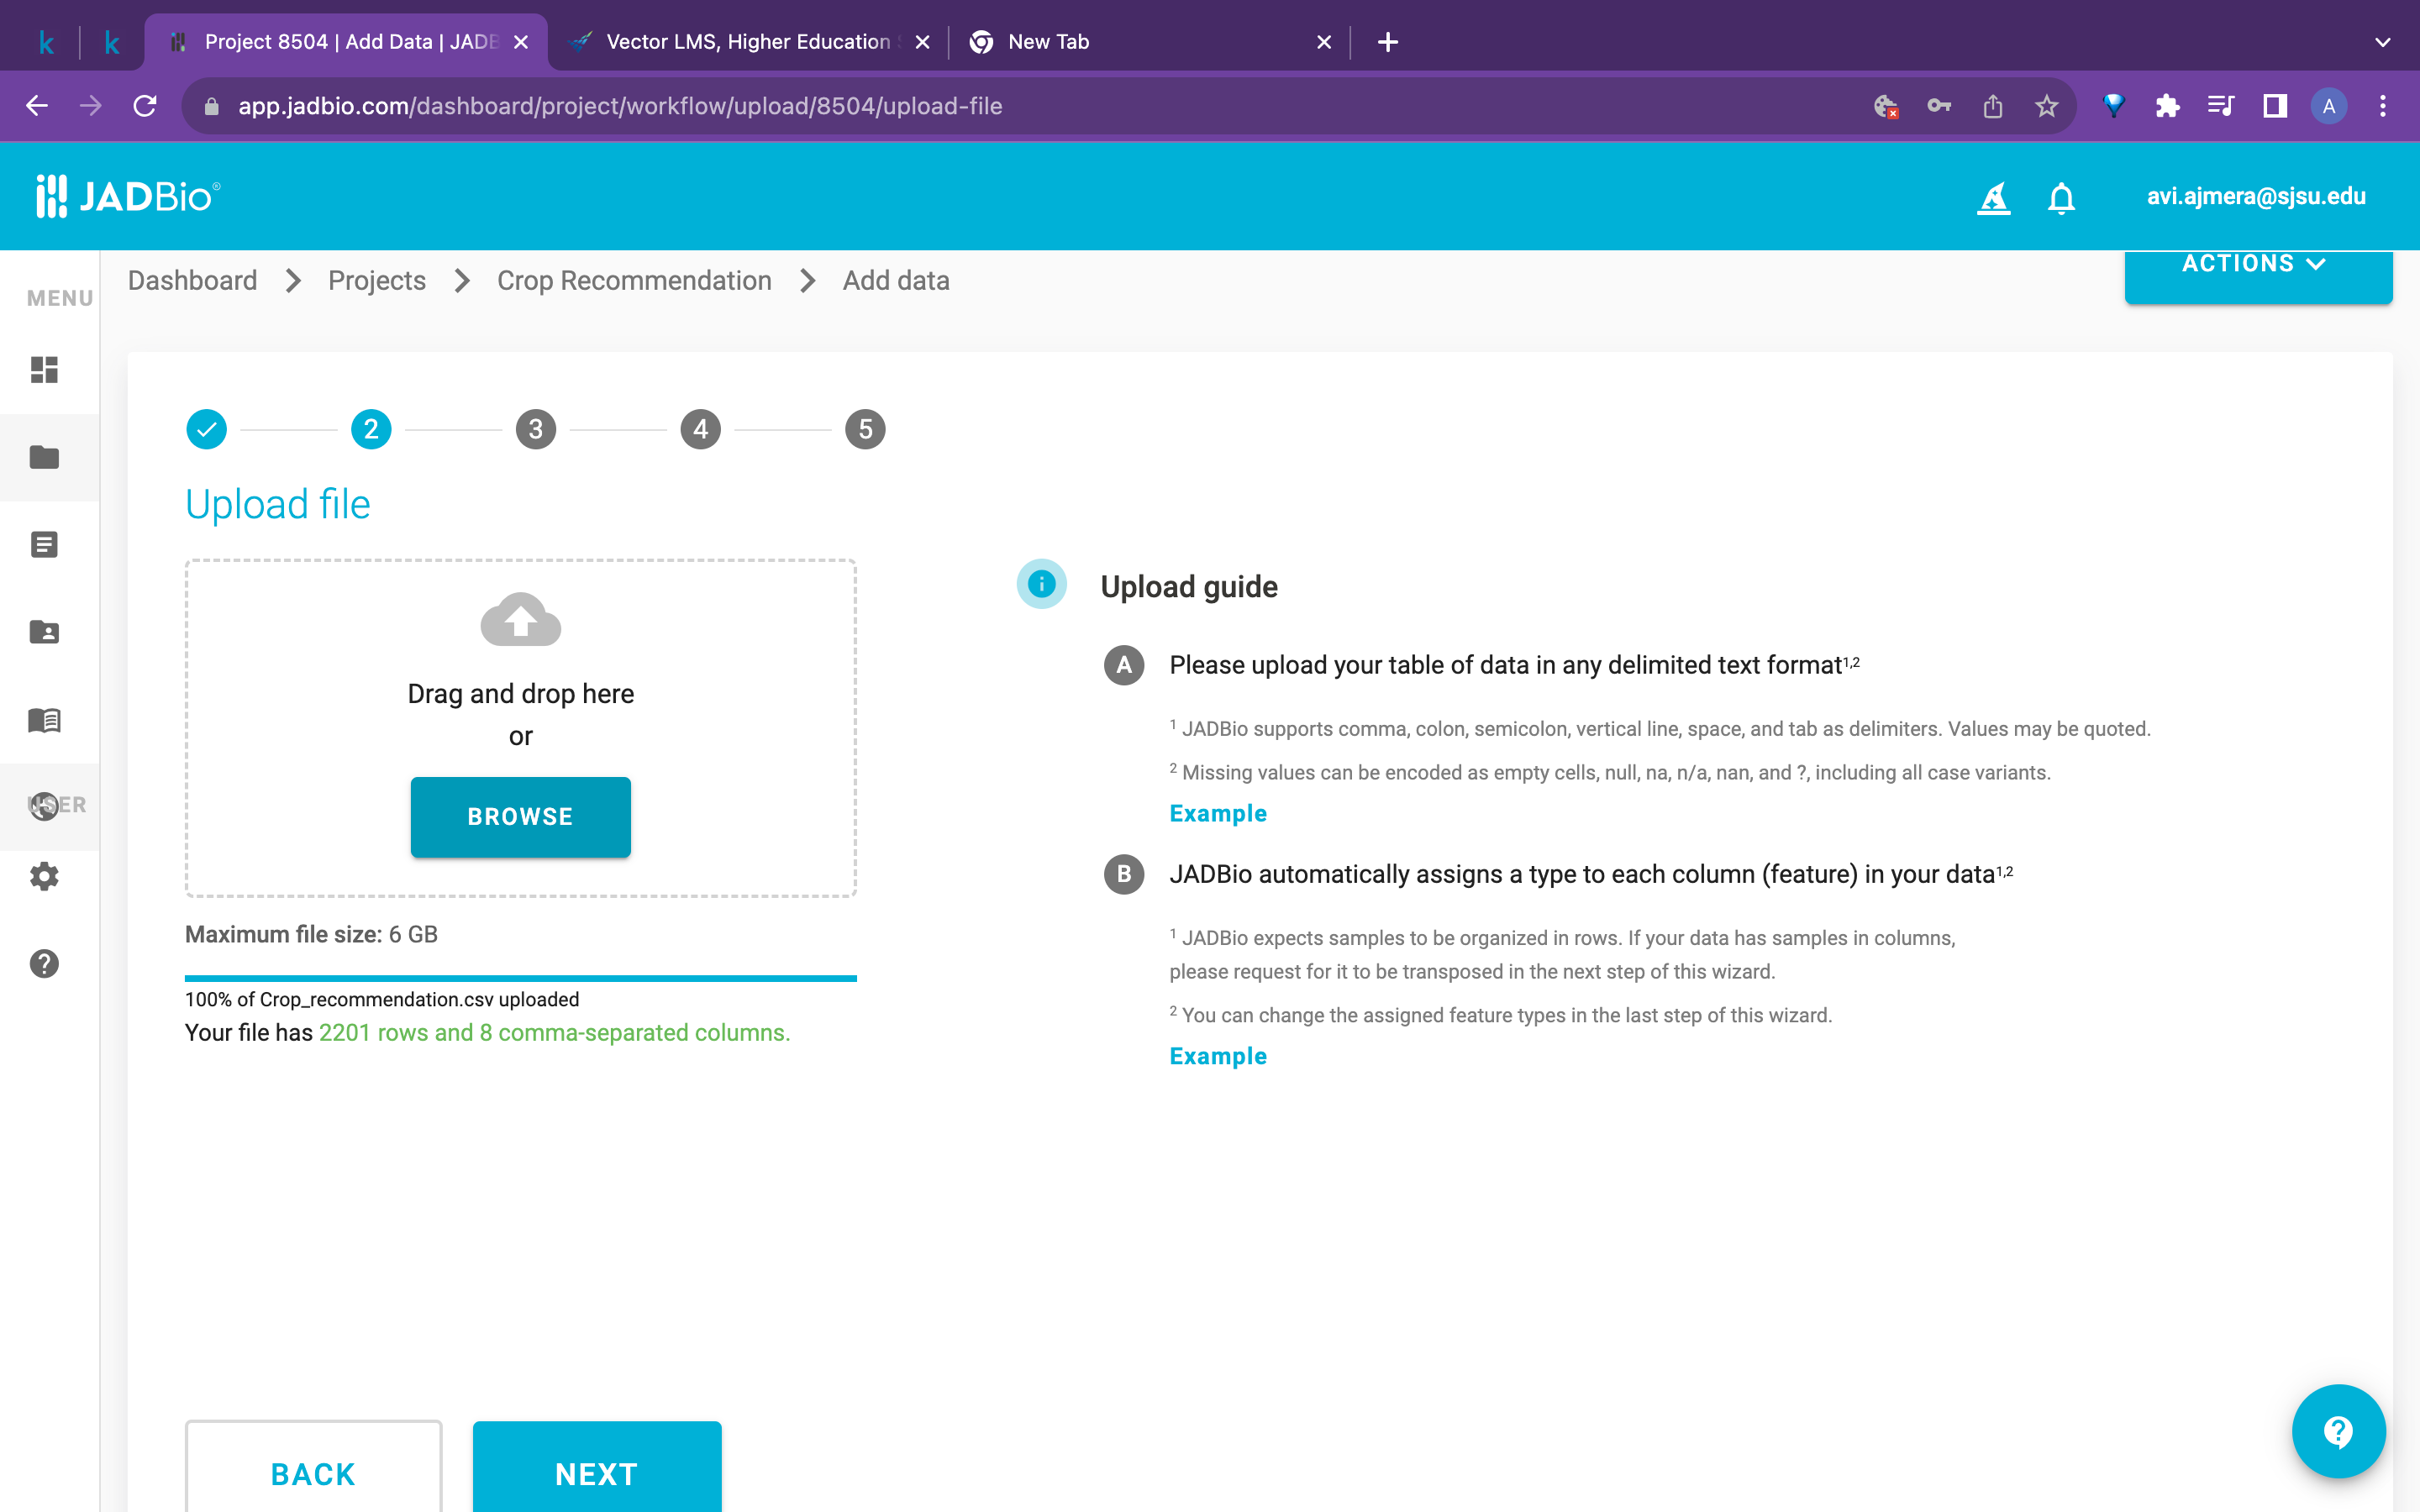The width and height of the screenshot is (2420, 1512).
Task: Click the help question-mark icon in sidebar
Action: coord(44,963)
